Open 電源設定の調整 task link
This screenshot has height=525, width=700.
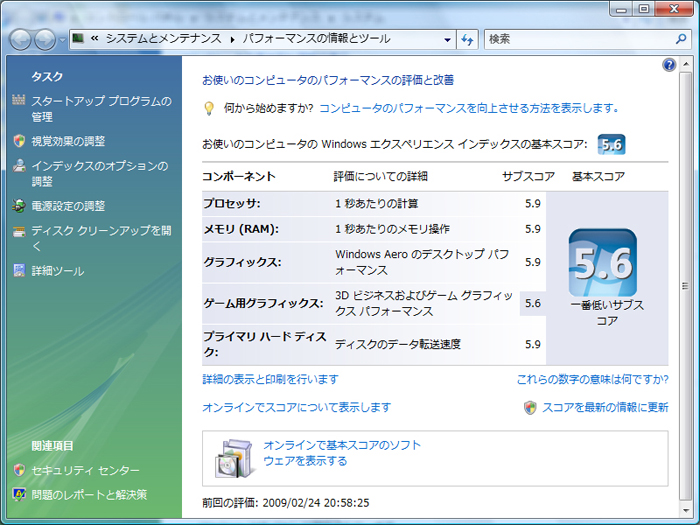click(68, 206)
